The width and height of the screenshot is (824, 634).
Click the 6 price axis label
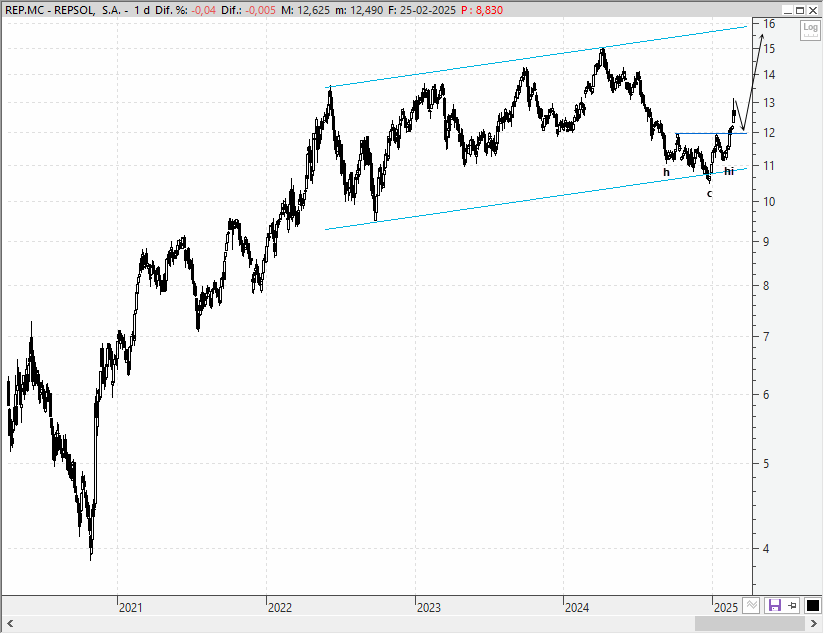pyautogui.click(x=766, y=395)
